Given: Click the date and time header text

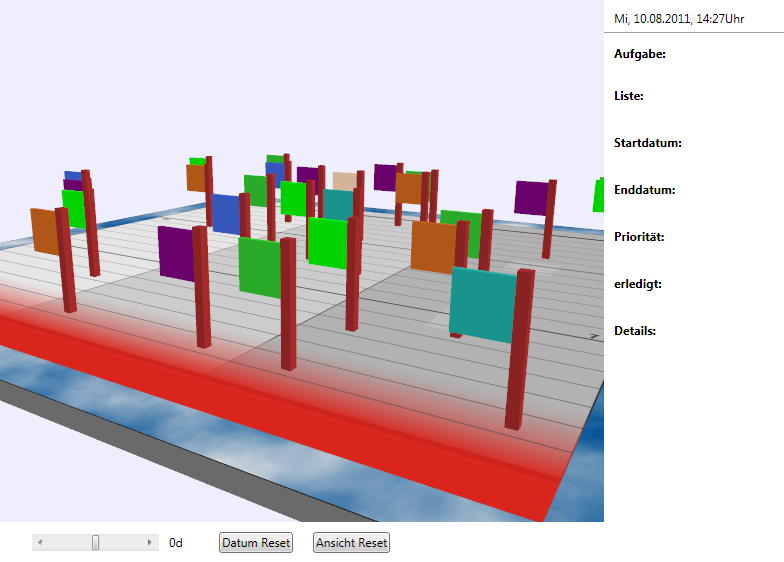Looking at the screenshot, I should pos(679,18).
